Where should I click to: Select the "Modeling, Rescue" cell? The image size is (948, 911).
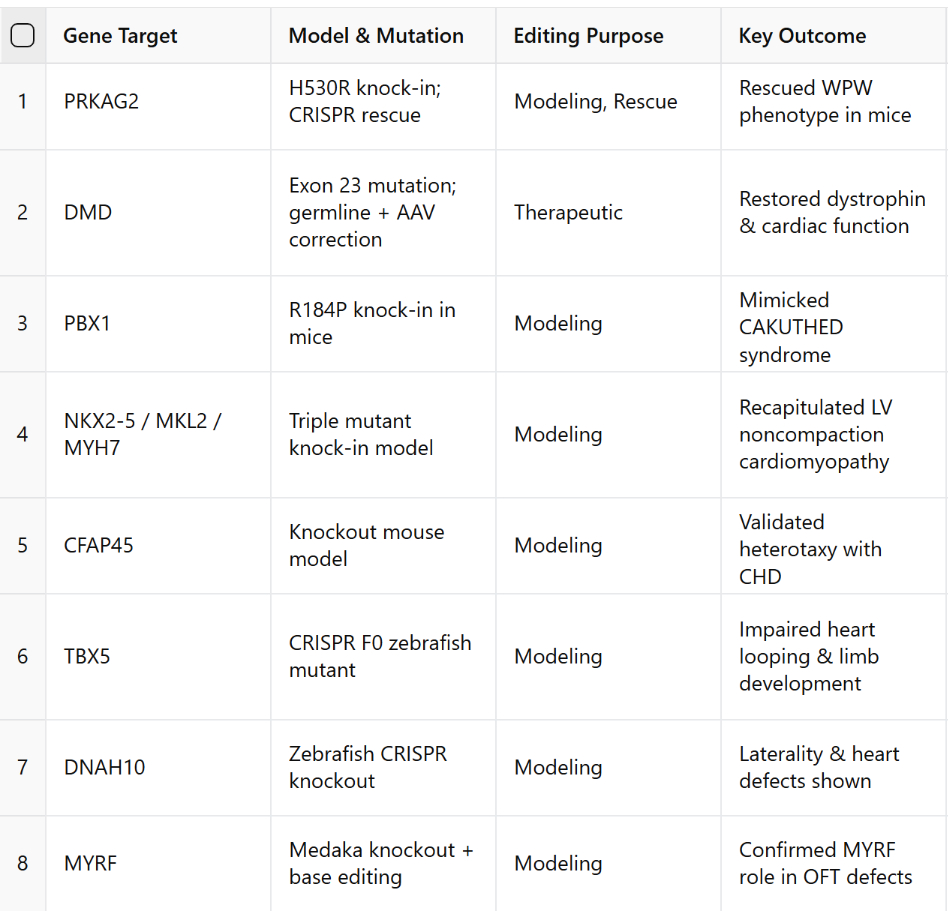click(595, 101)
